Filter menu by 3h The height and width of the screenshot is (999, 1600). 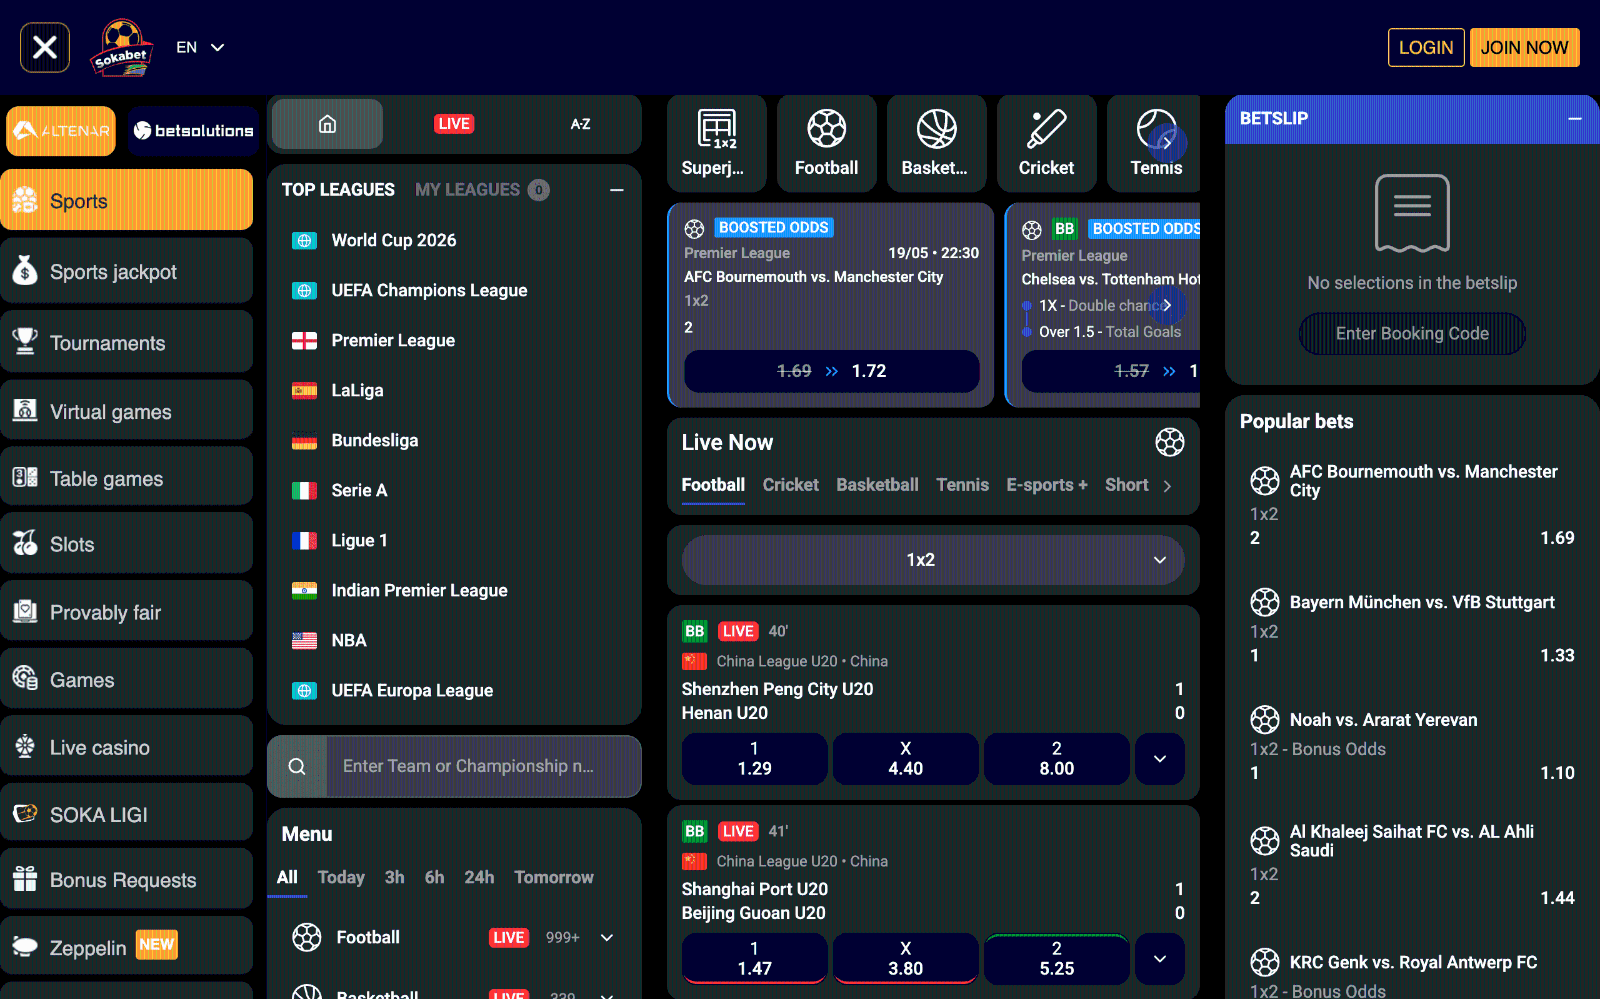pos(395,877)
